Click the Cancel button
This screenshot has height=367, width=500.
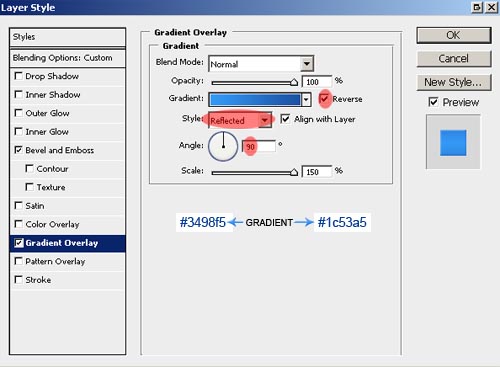[x=454, y=59]
